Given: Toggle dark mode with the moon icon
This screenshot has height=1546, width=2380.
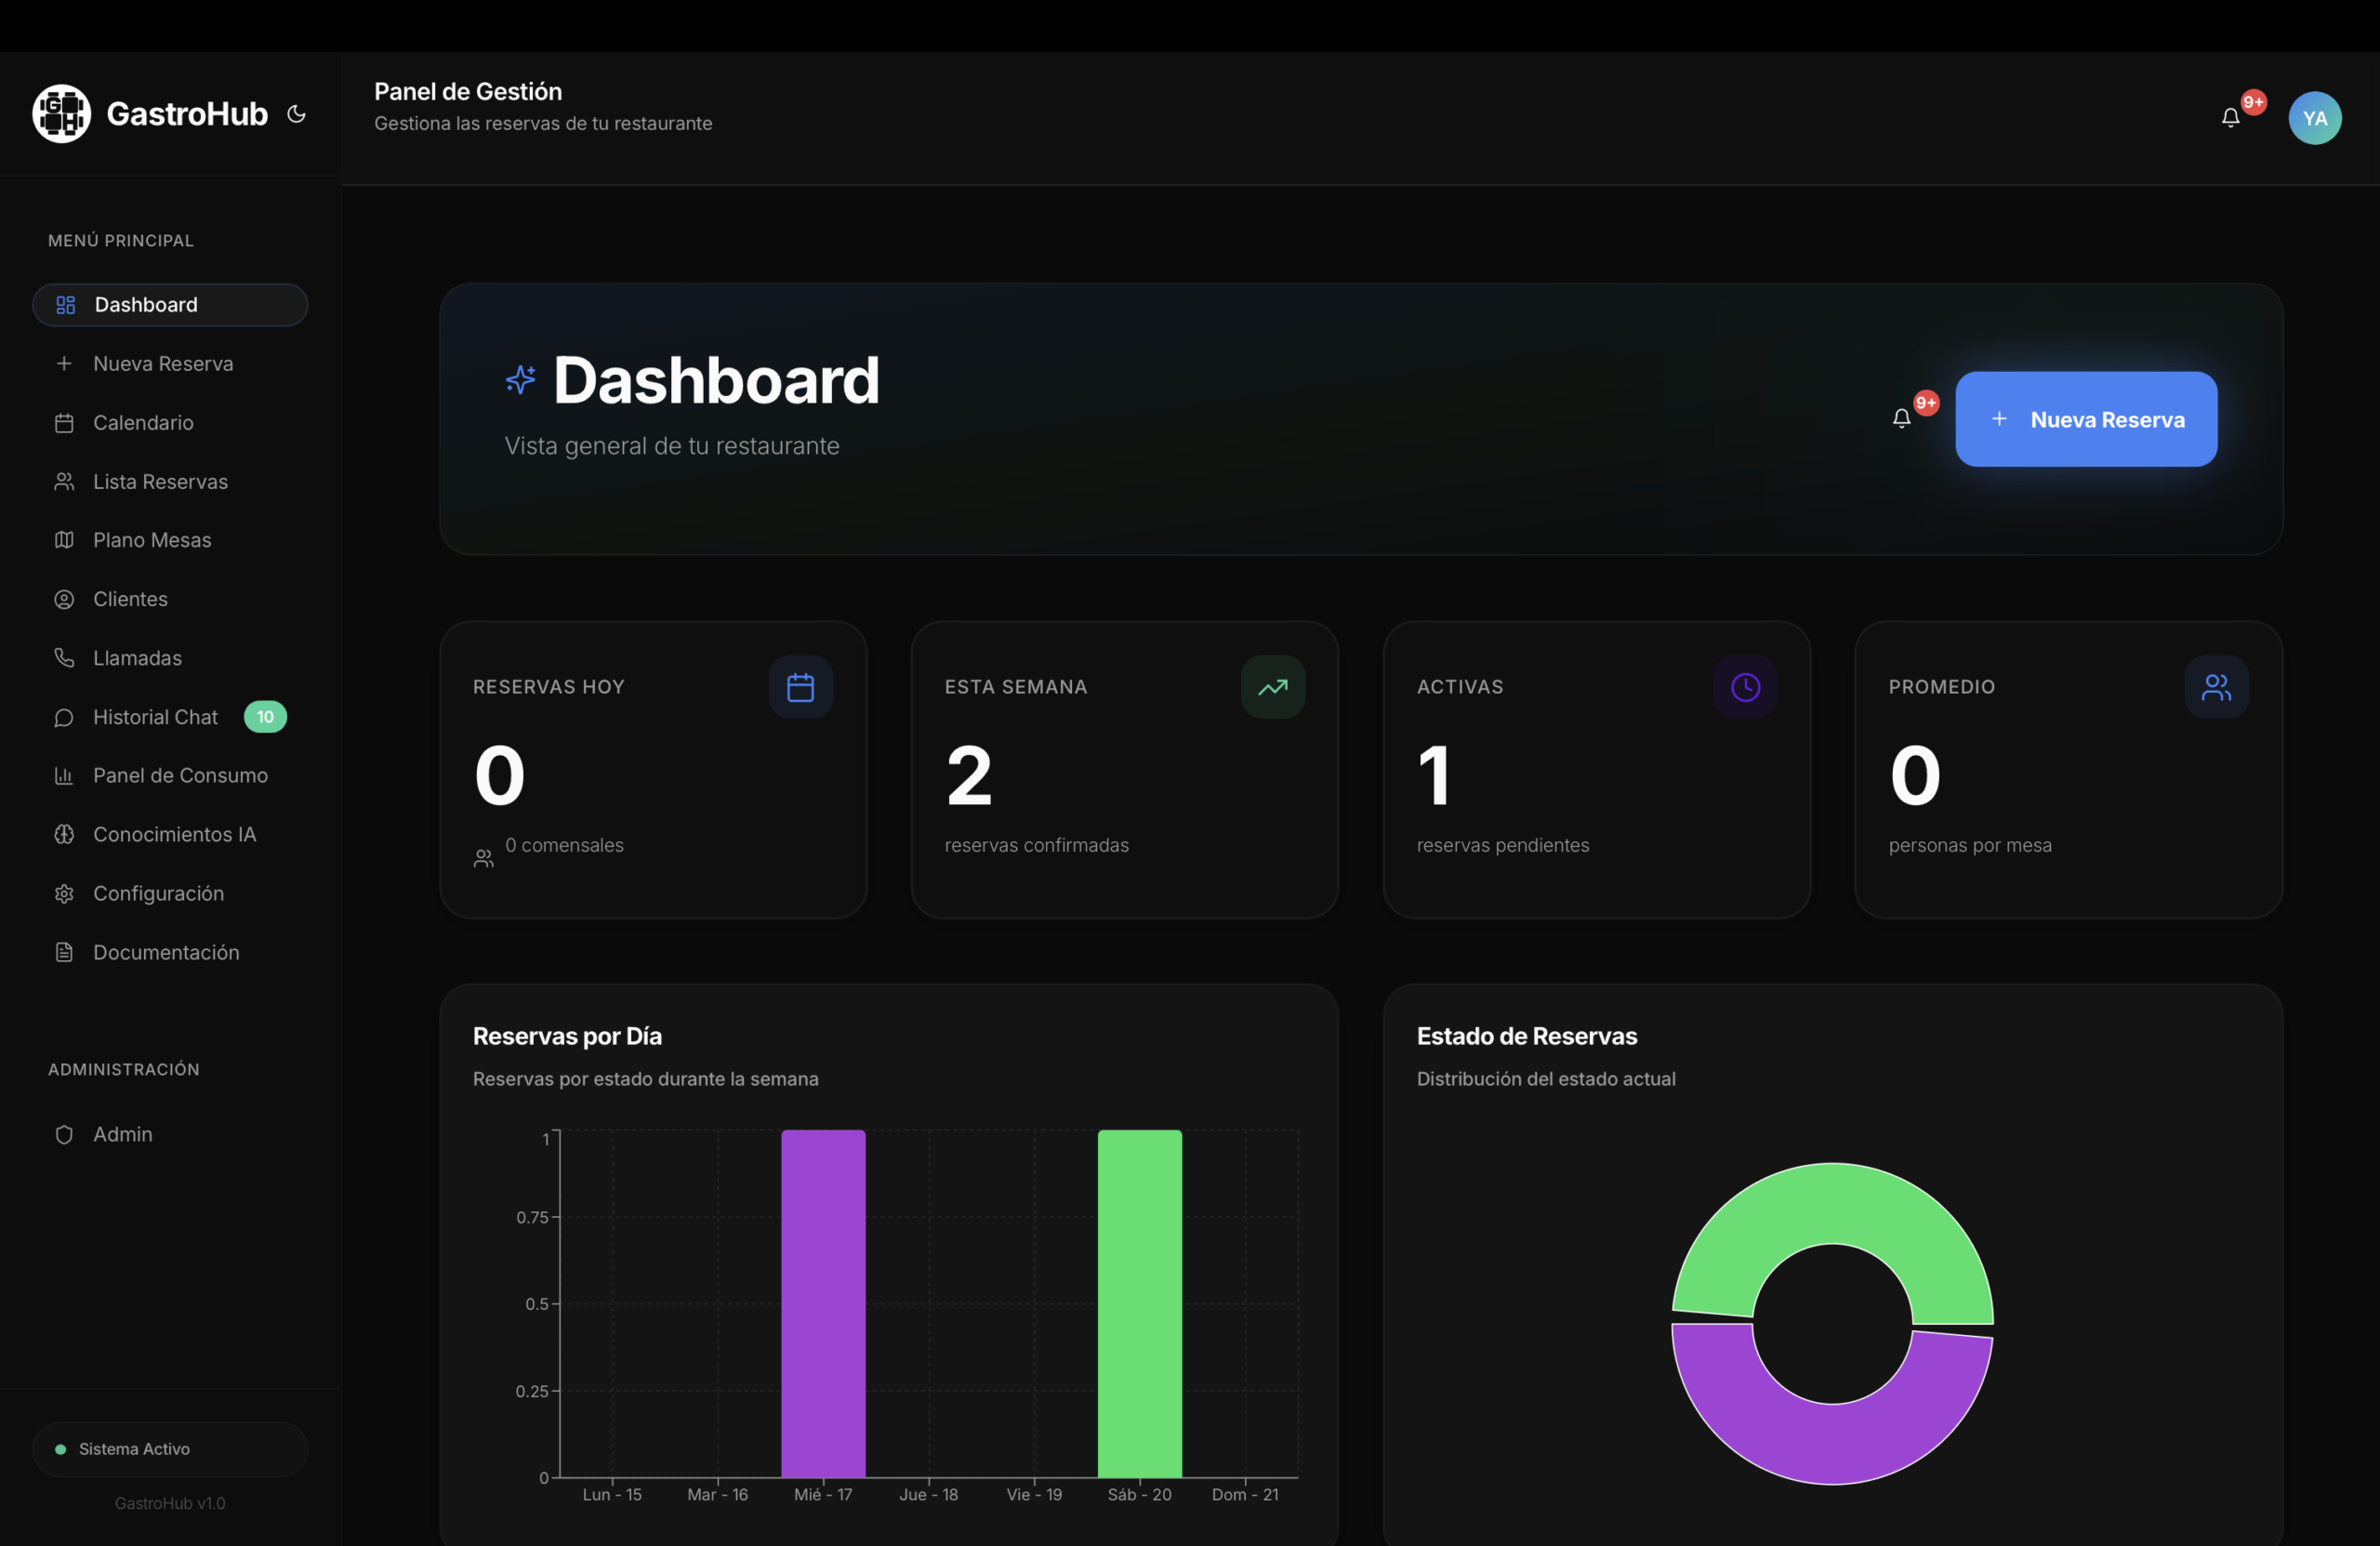Looking at the screenshot, I should pos(296,114).
